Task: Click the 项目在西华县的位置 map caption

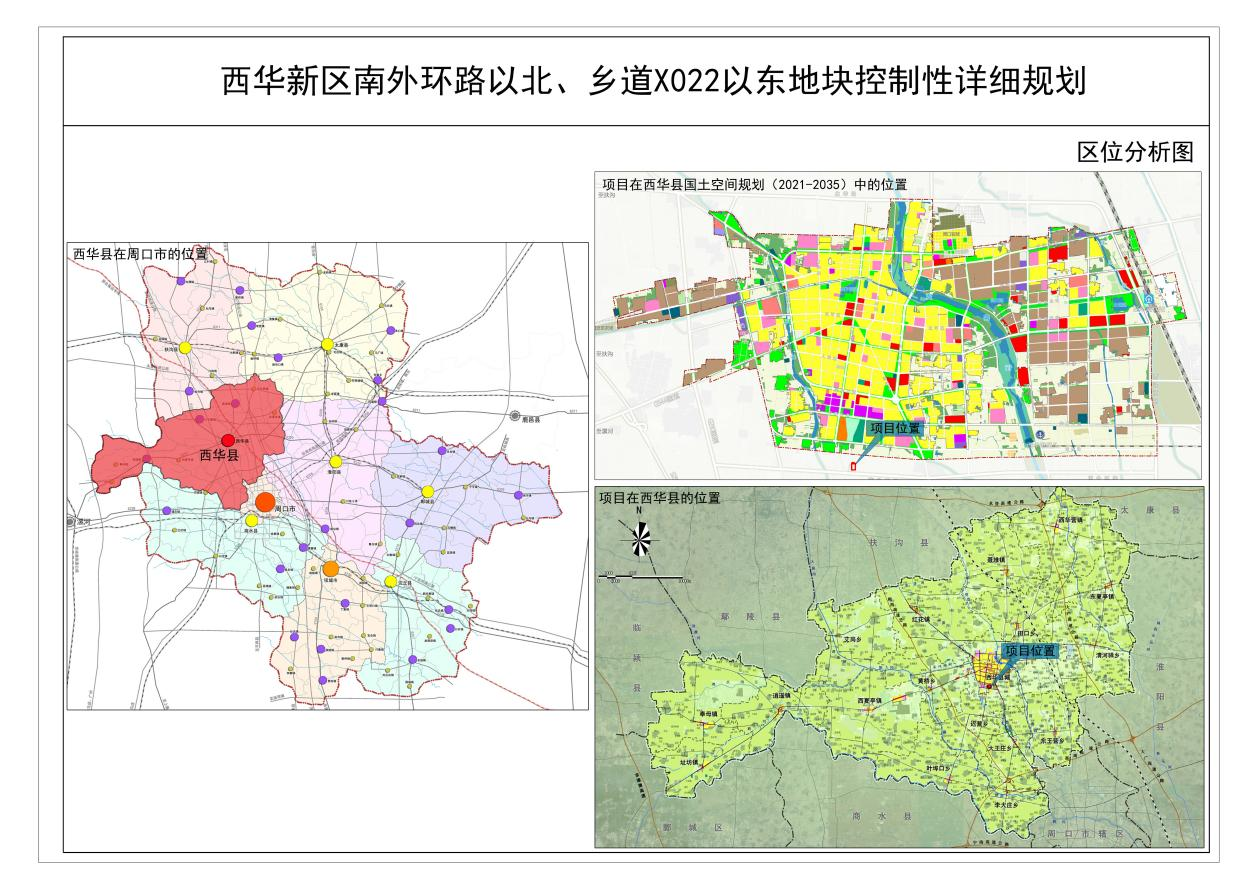Action: tap(659, 497)
